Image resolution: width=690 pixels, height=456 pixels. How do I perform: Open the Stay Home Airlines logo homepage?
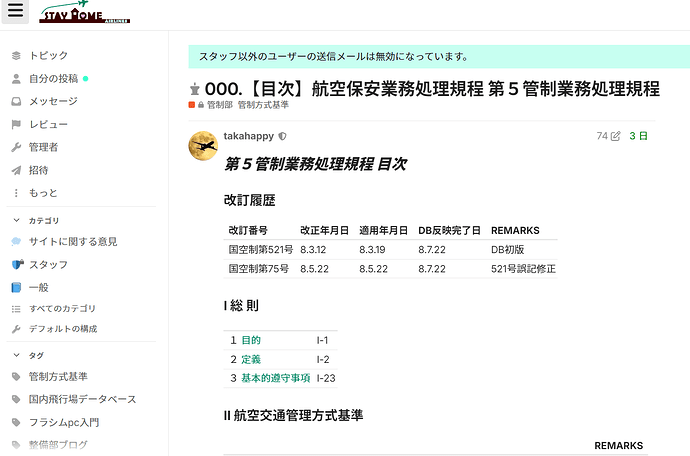[84, 12]
